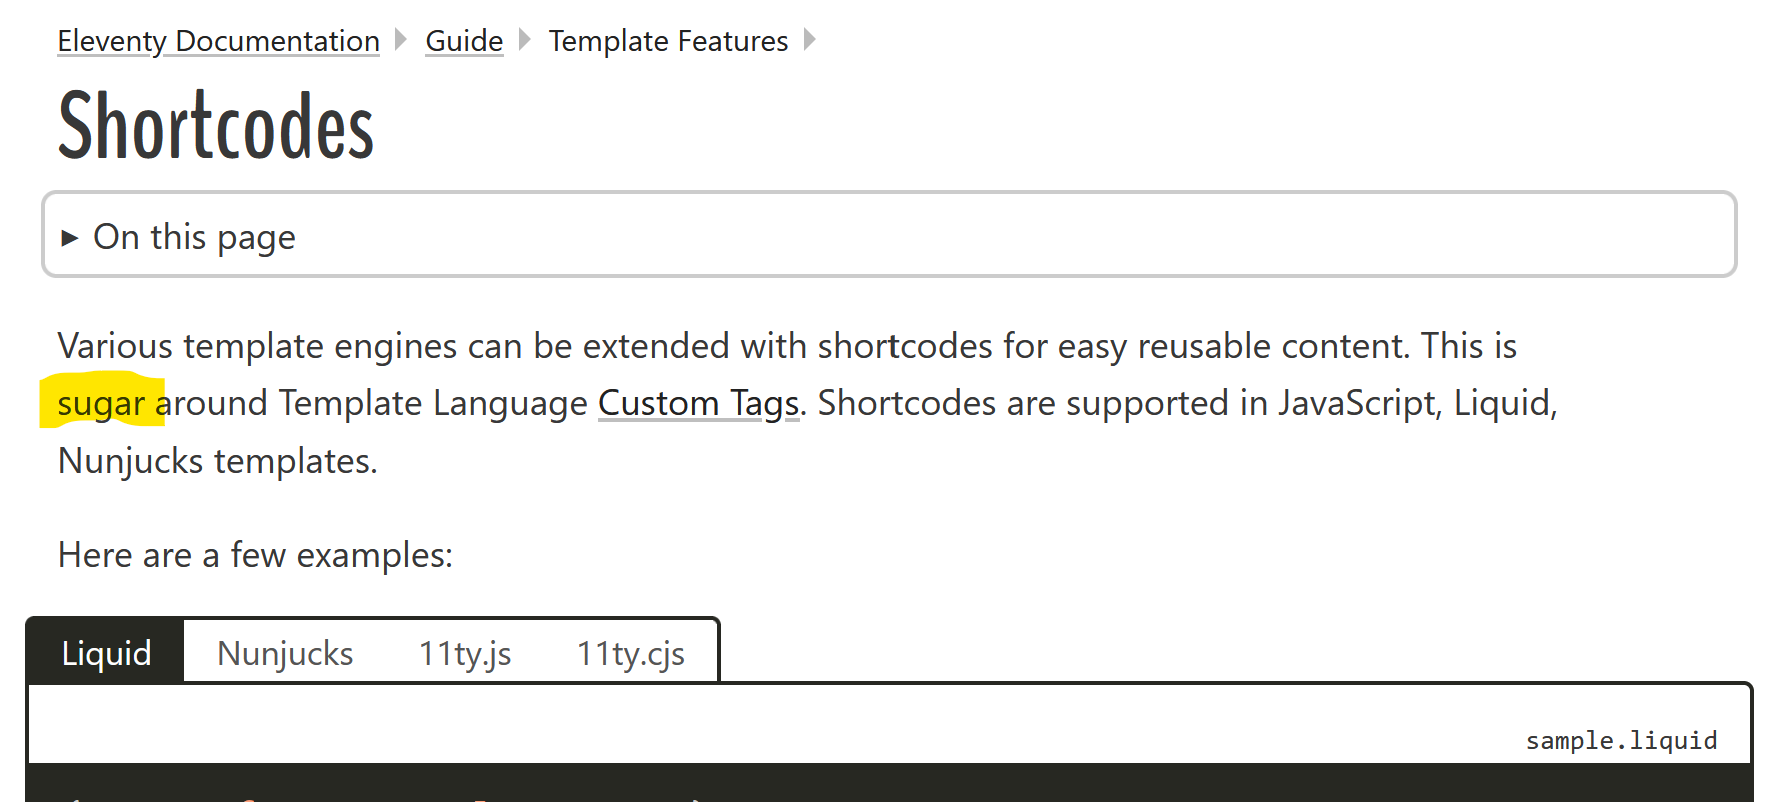Go to the Guide breadcrumb link
The image size is (1780, 802).
pyautogui.click(x=464, y=41)
